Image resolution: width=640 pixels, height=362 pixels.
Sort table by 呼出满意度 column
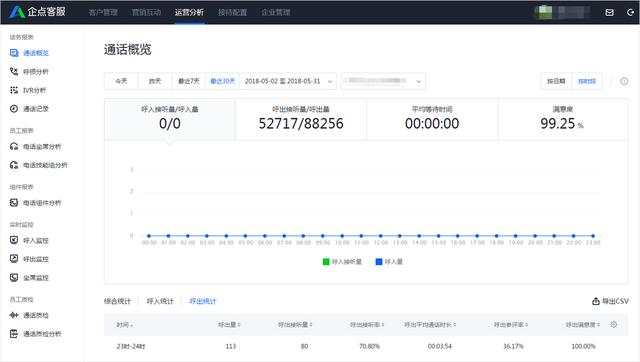click(x=583, y=325)
